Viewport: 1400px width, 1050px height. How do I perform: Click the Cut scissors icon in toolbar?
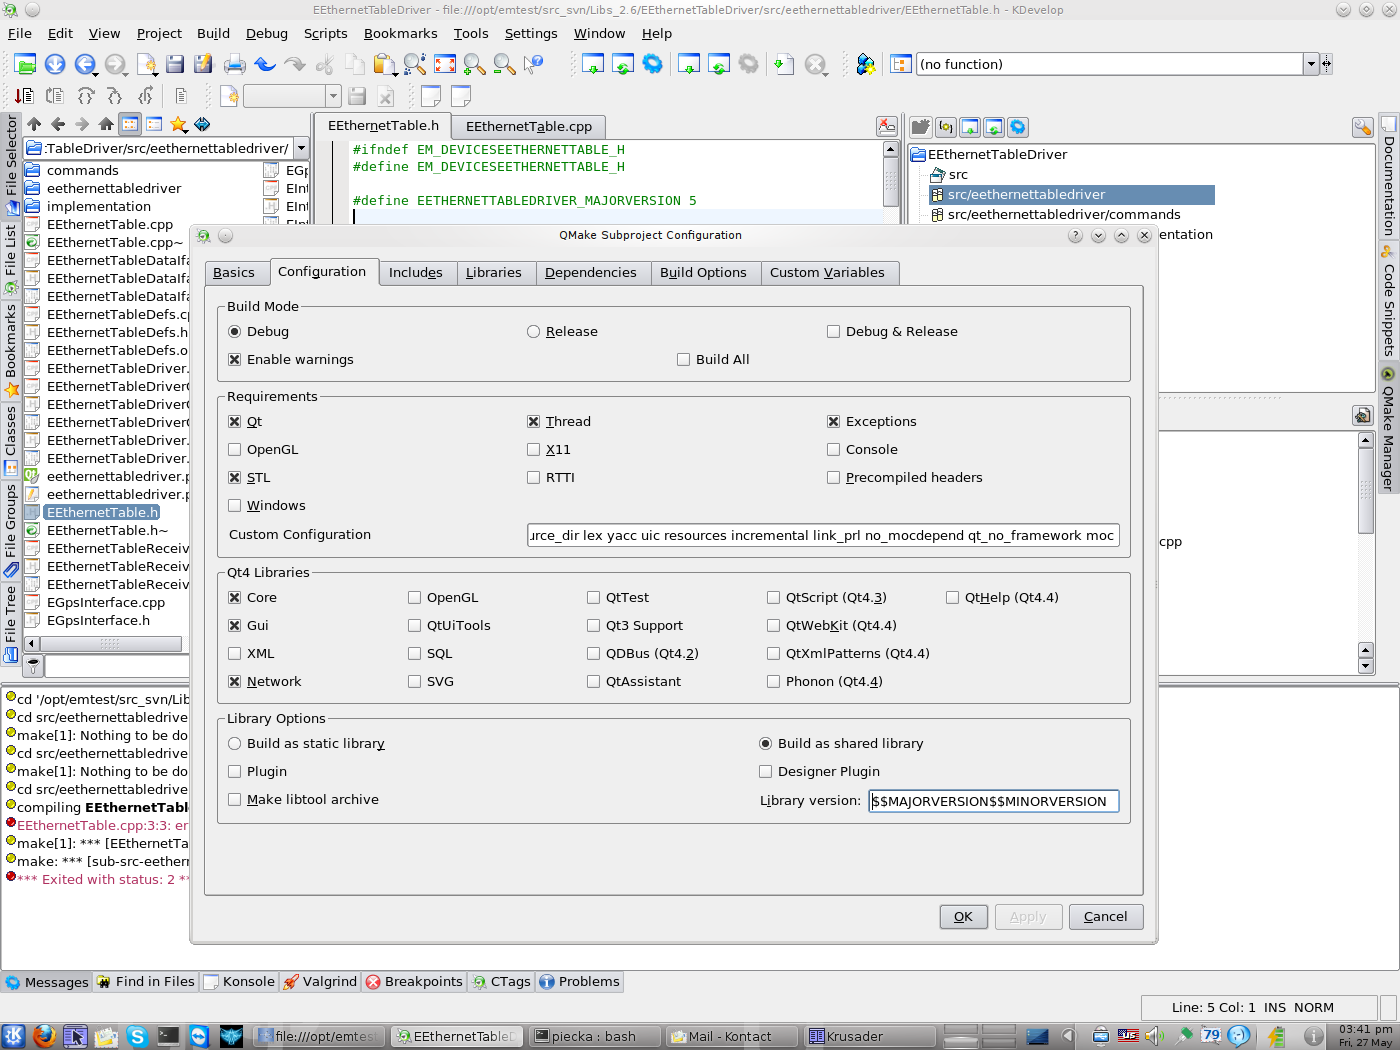tap(324, 65)
